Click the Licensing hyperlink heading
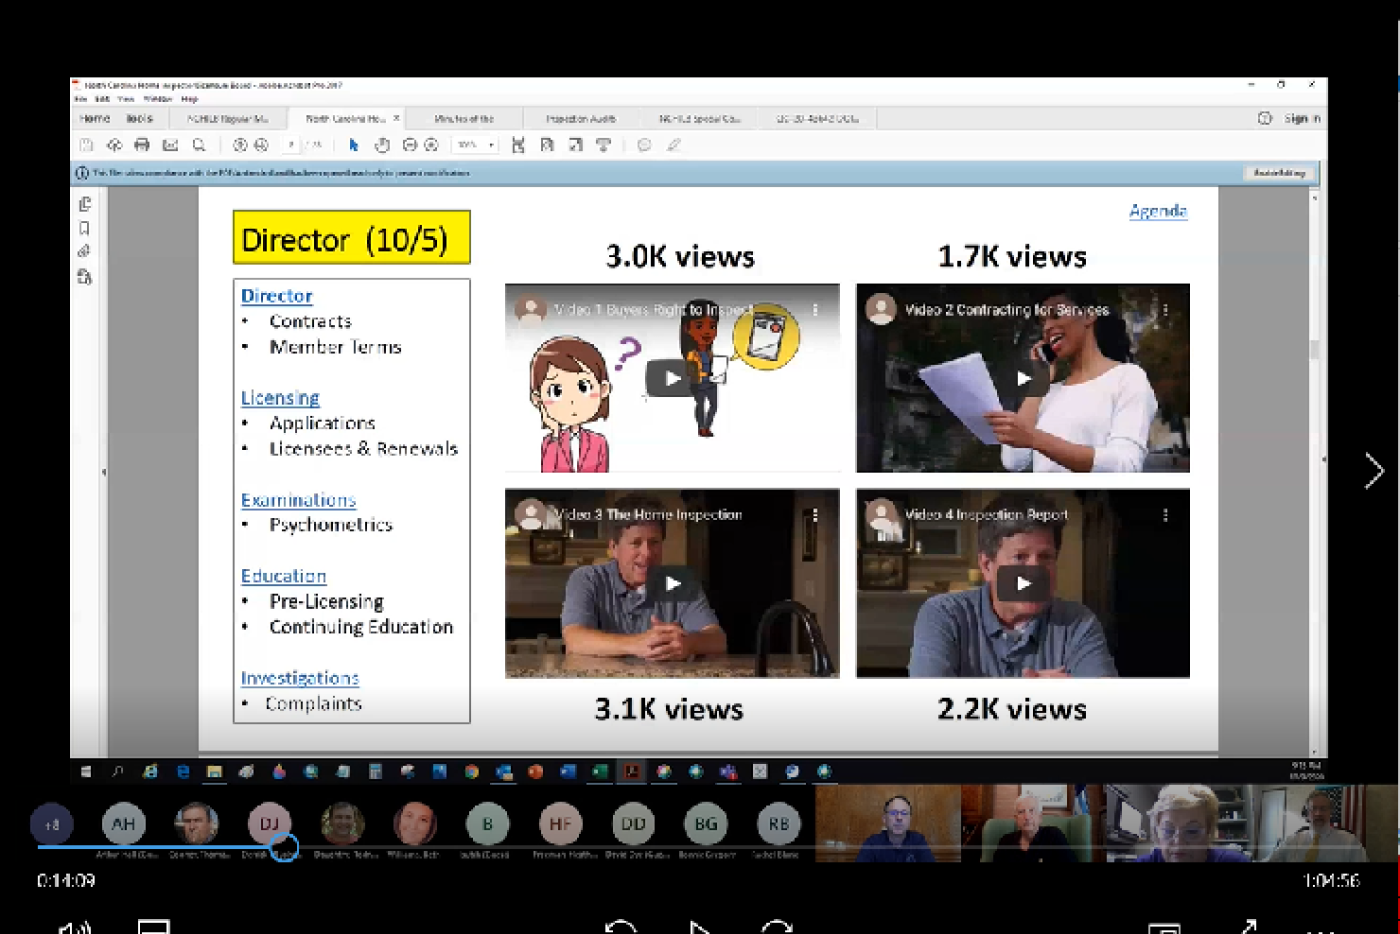This screenshot has height=934, width=1400. [x=280, y=398]
